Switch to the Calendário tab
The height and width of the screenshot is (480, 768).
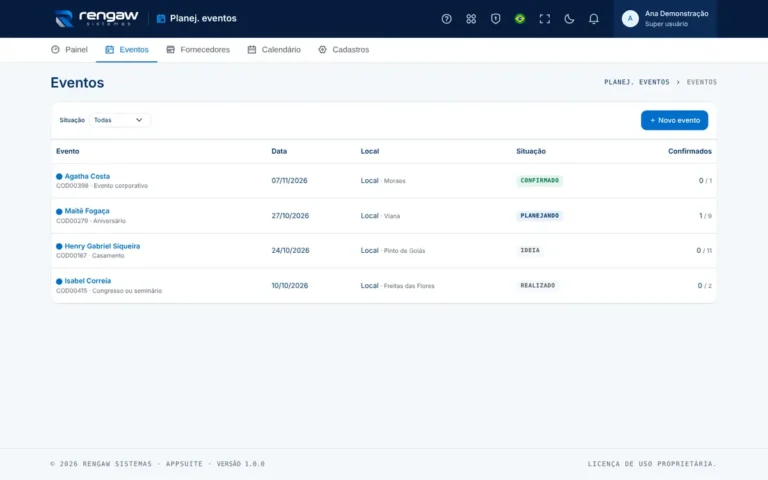pyautogui.click(x=274, y=49)
